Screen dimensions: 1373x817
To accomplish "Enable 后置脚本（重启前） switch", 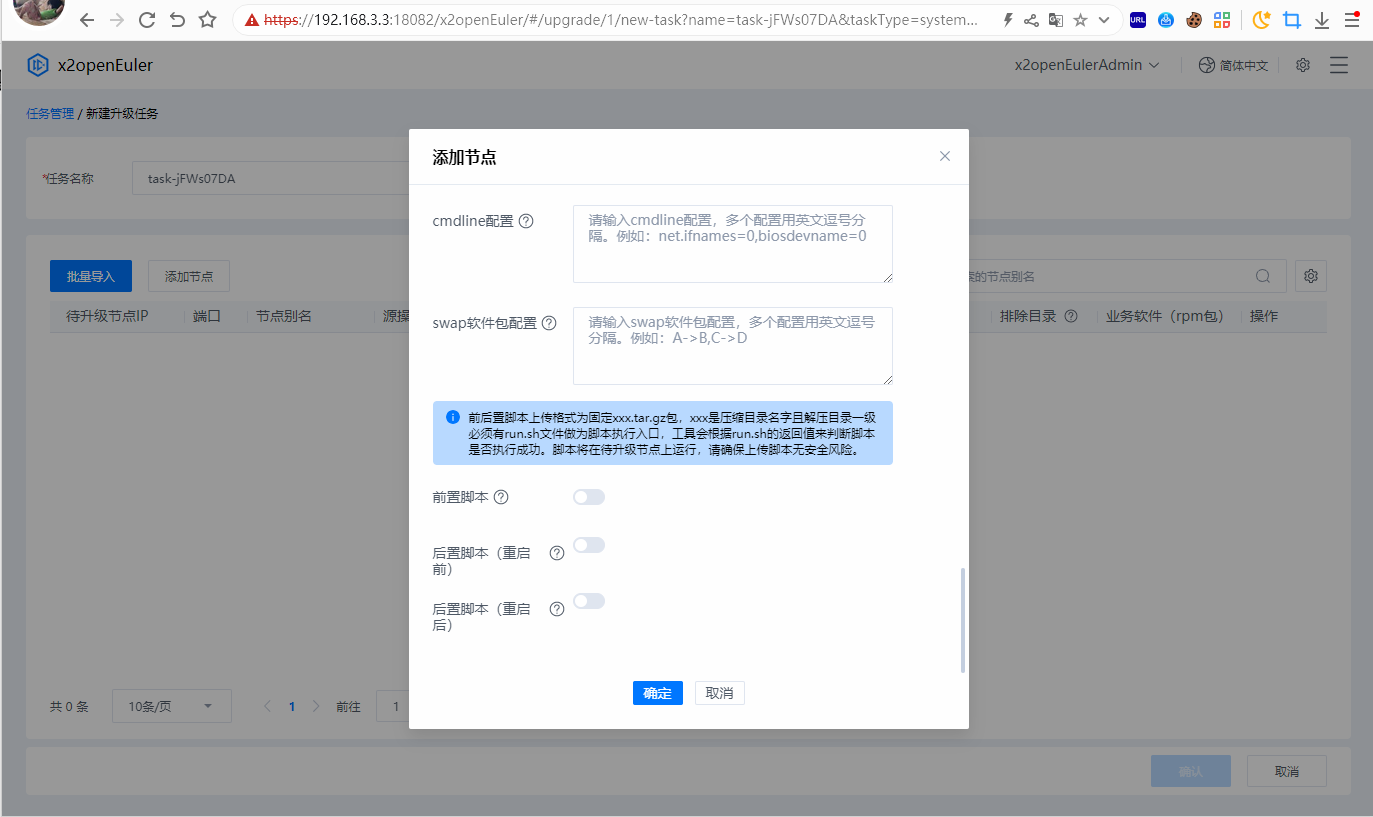I will [589, 545].
